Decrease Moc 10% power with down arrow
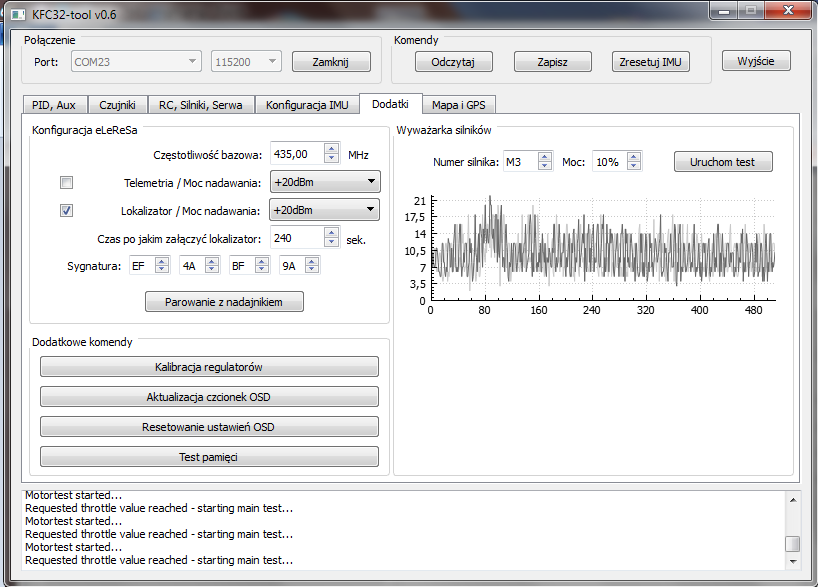This screenshot has width=818, height=587. pos(633,166)
